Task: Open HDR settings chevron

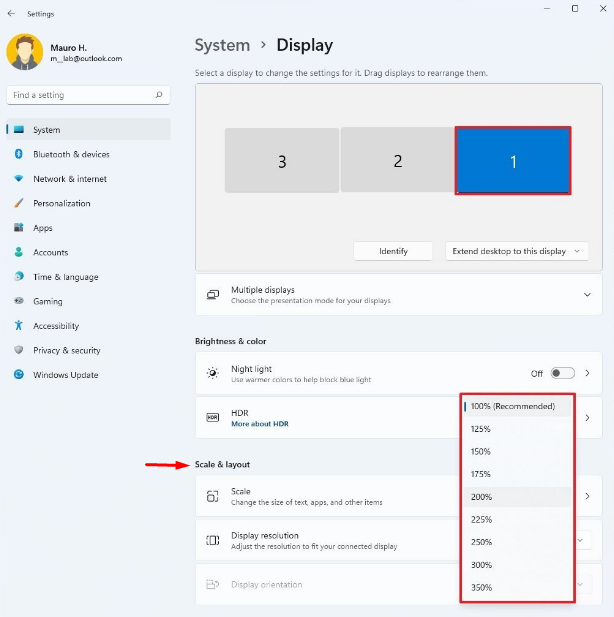Action: (587, 417)
